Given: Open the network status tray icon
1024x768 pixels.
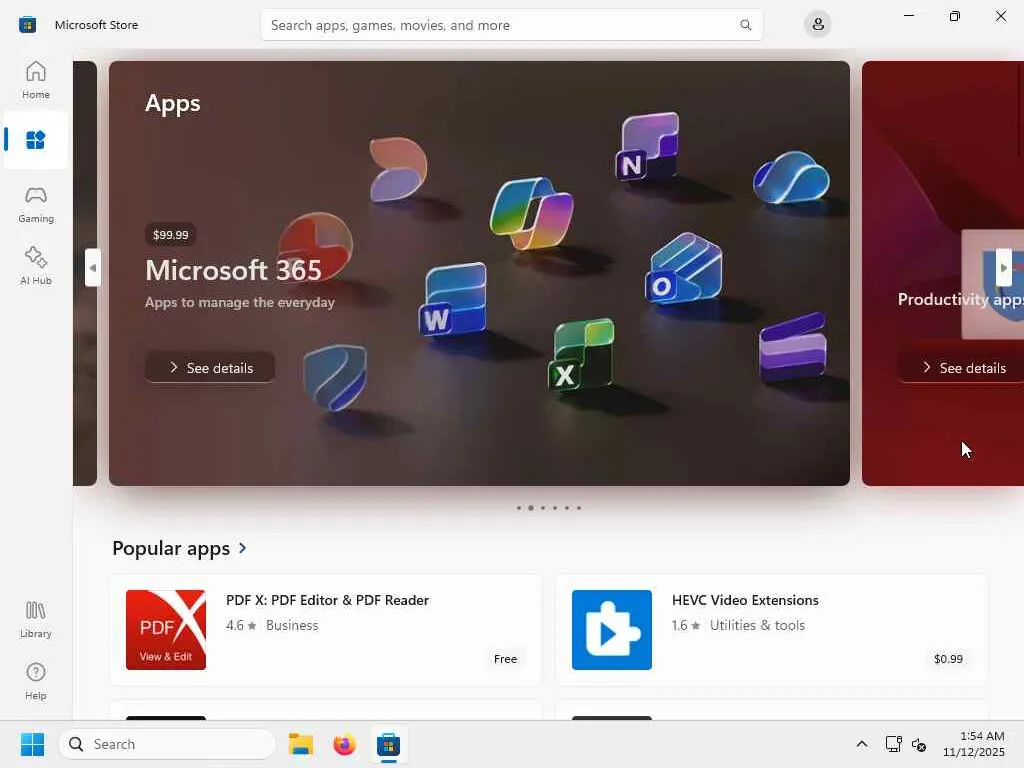Looking at the screenshot, I should [893, 744].
